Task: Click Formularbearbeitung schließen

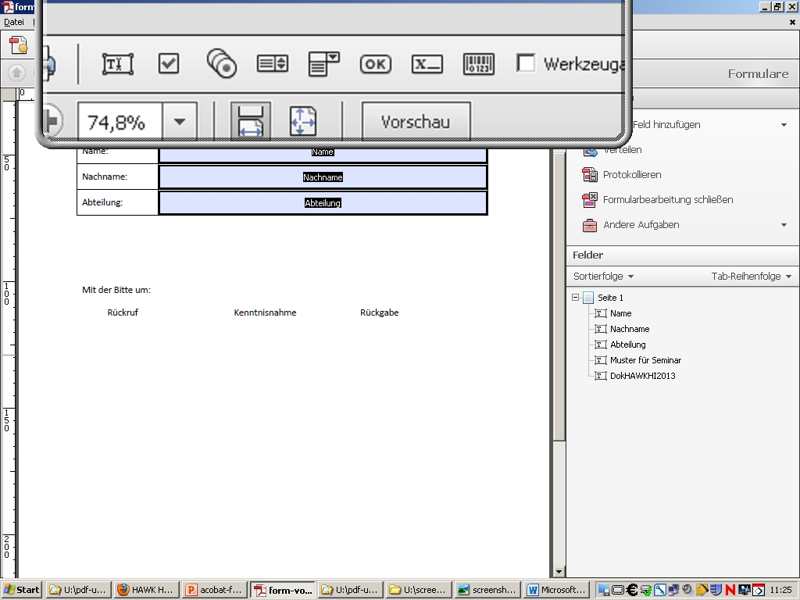Action: coord(667,200)
